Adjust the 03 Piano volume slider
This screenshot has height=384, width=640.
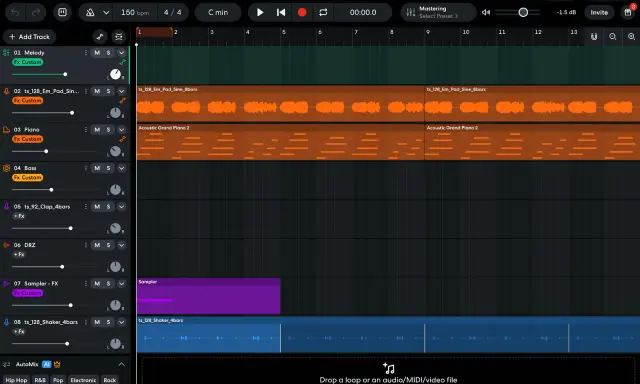click(x=46, y=151)
